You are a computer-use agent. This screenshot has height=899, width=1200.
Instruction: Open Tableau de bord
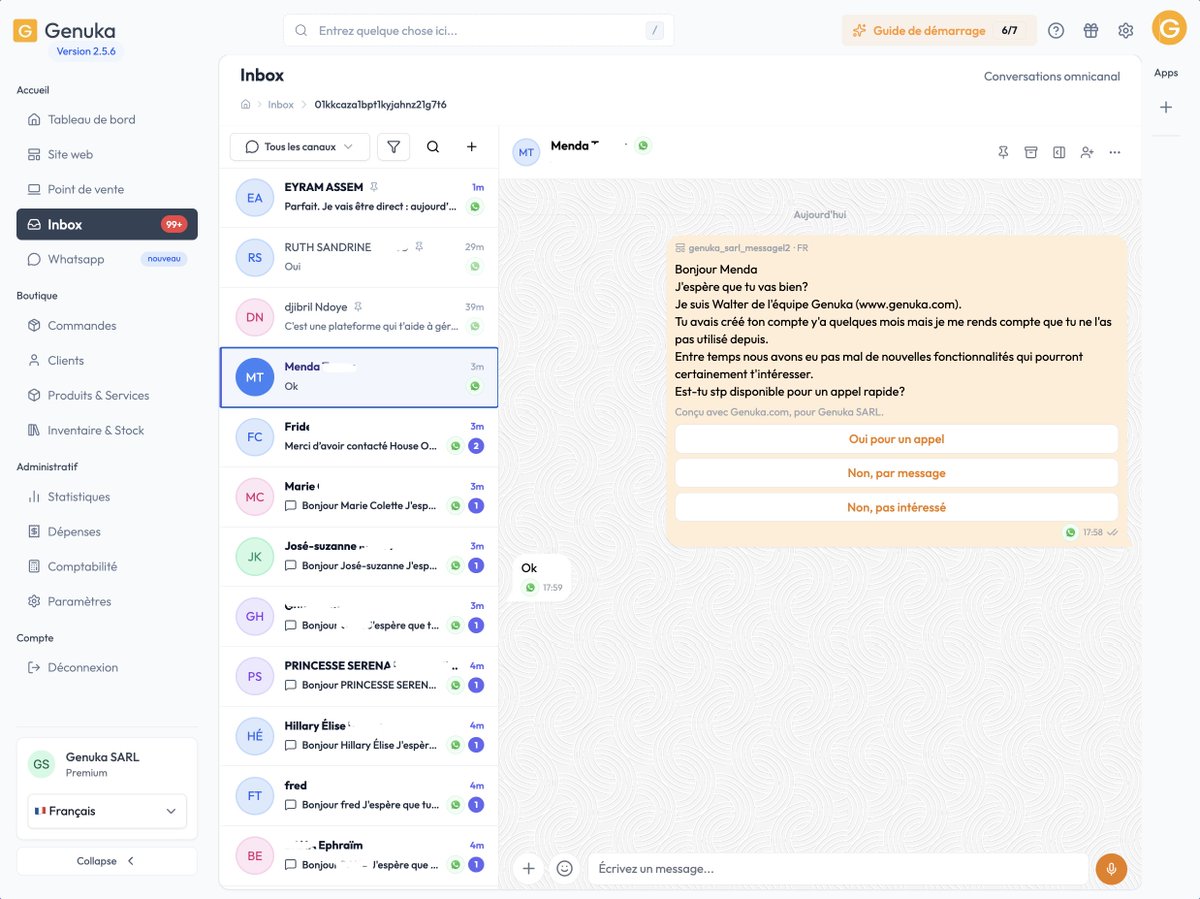(107, 119)
